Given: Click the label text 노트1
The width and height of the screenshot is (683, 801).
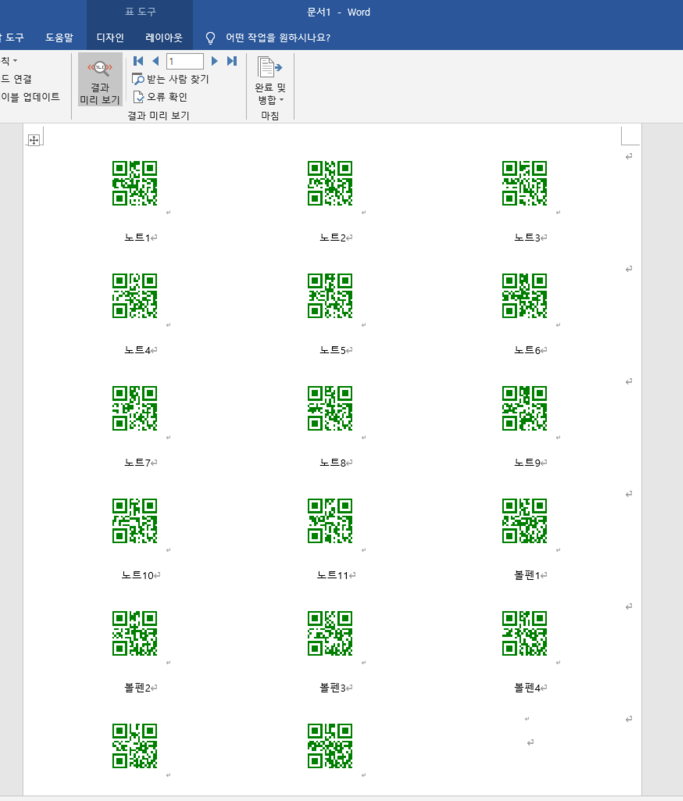Looking at the screenshot, I should coord(137,238).
